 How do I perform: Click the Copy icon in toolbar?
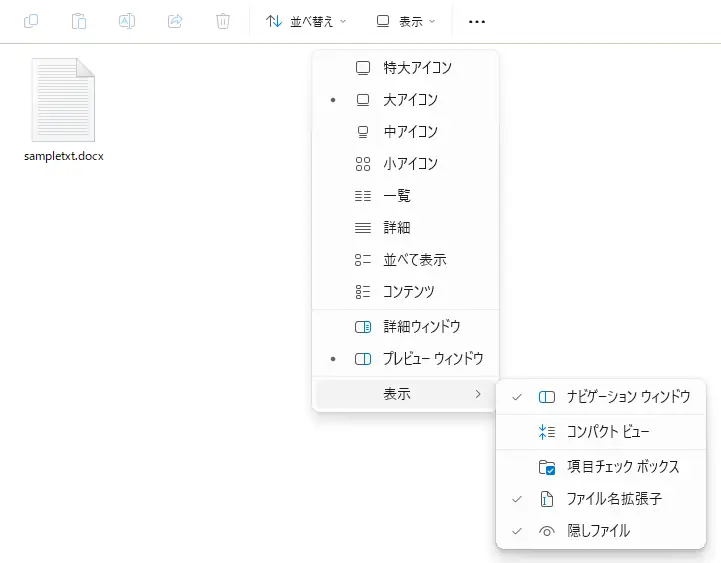tap(31, 21)
